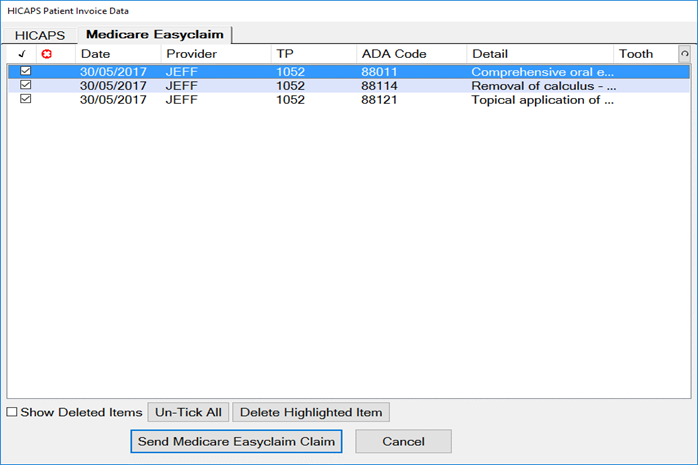This screenshot has width=698, height=465.
Task: Untick the checkbox for ADA code 88011
Action: click(x=26, y=71)
